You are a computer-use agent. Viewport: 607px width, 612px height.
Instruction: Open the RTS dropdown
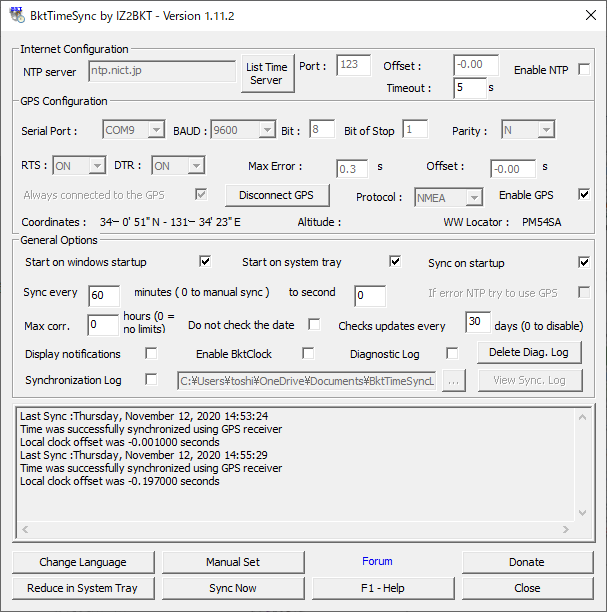tap(97, 166)
